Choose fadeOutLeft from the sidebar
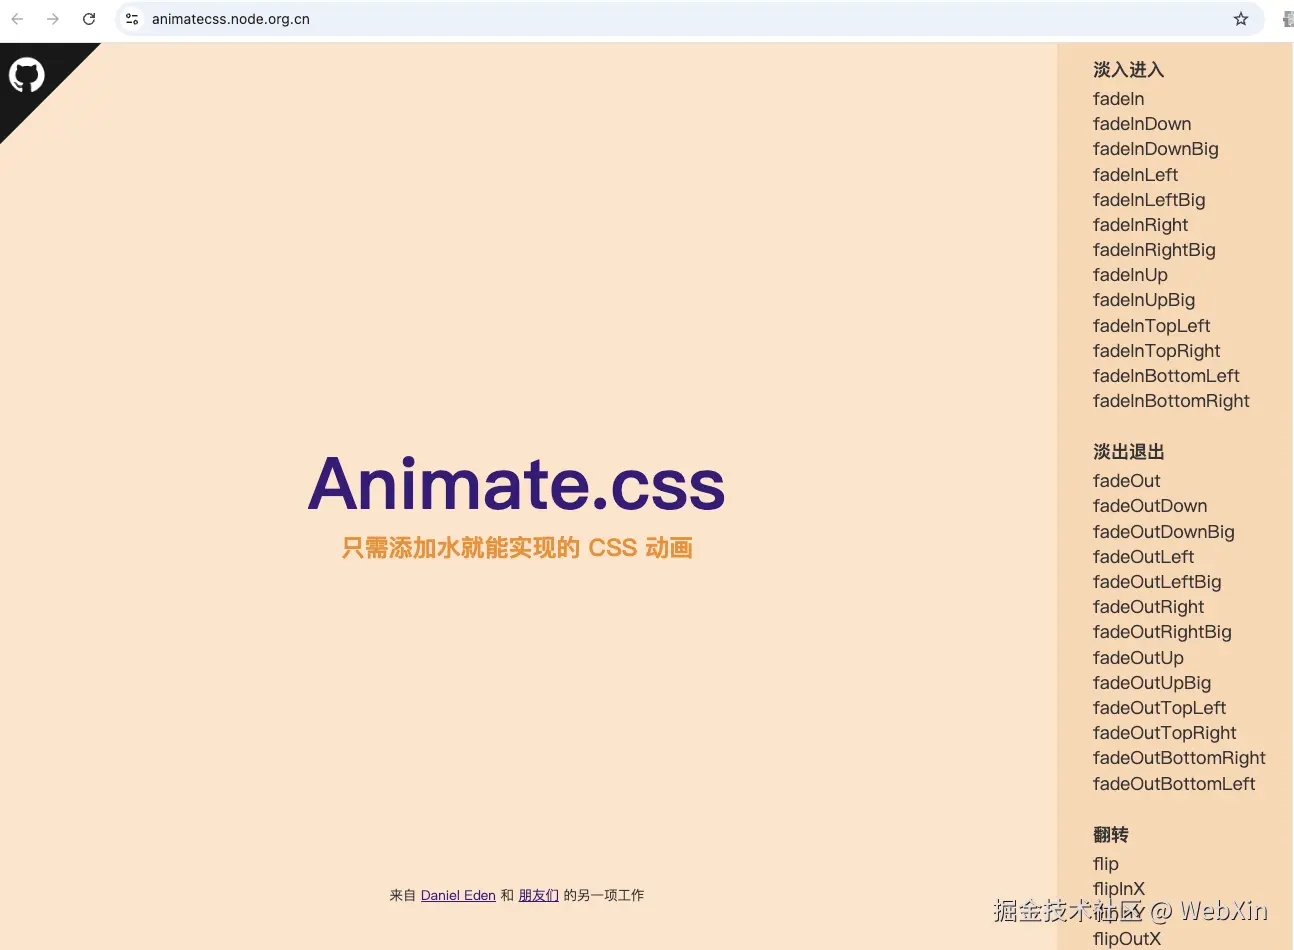The width and height of the screenshot is (1294, 950). [x=1143, y=557]
